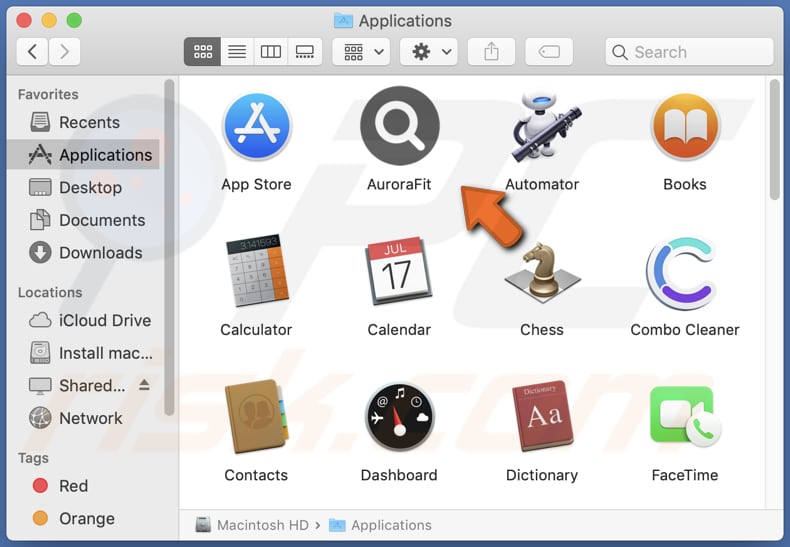Close the Finder window
Screen dimensions: 790x547
(x=24, y=21)
